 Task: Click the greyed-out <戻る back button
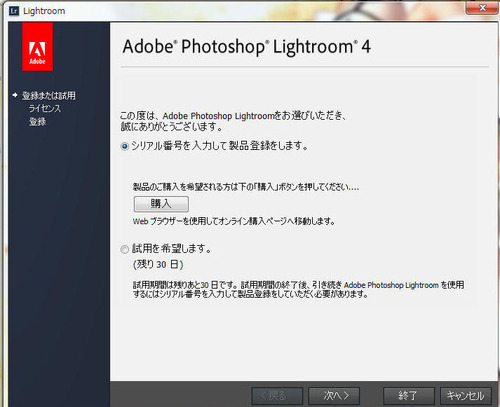(x=277, y=396)
